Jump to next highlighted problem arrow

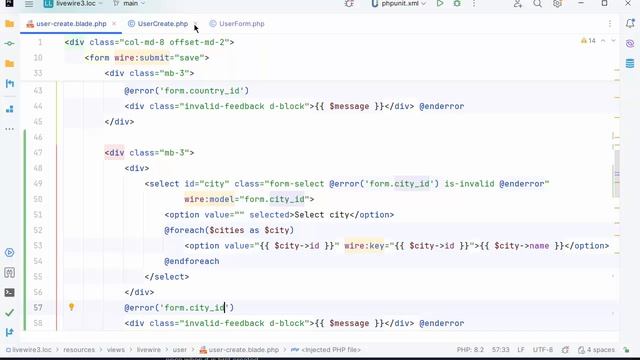pos(613,41)
